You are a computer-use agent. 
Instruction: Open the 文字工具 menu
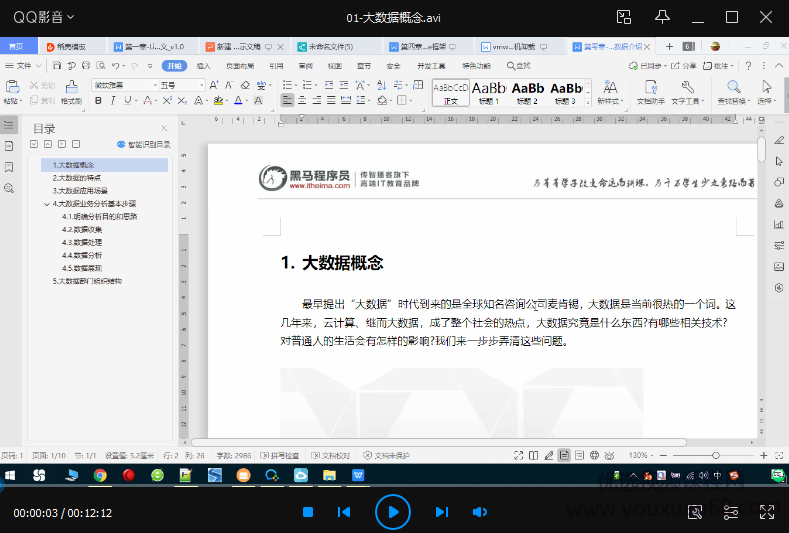click(687, 92)
